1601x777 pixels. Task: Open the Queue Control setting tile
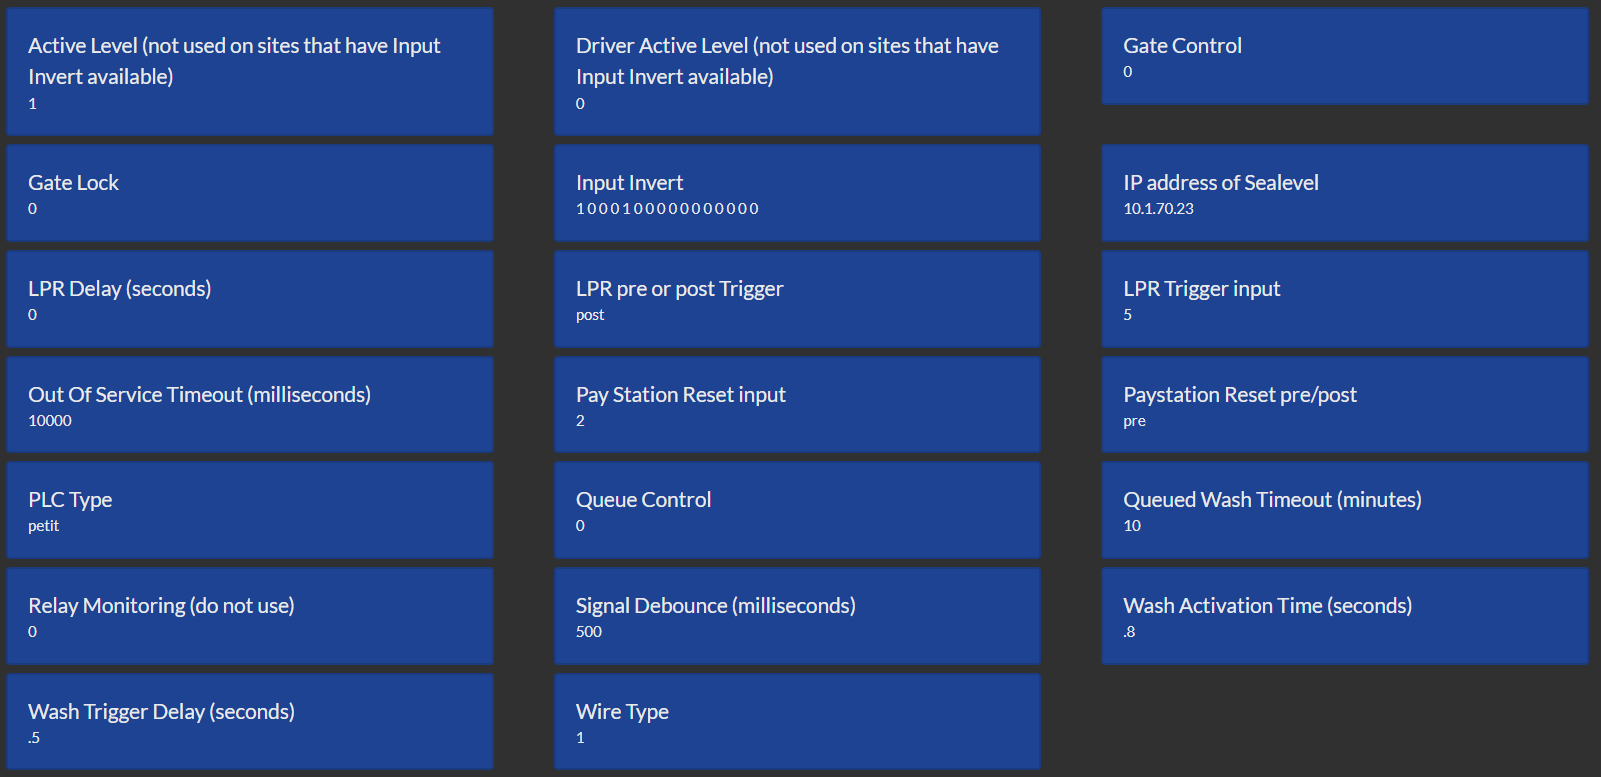797,510
